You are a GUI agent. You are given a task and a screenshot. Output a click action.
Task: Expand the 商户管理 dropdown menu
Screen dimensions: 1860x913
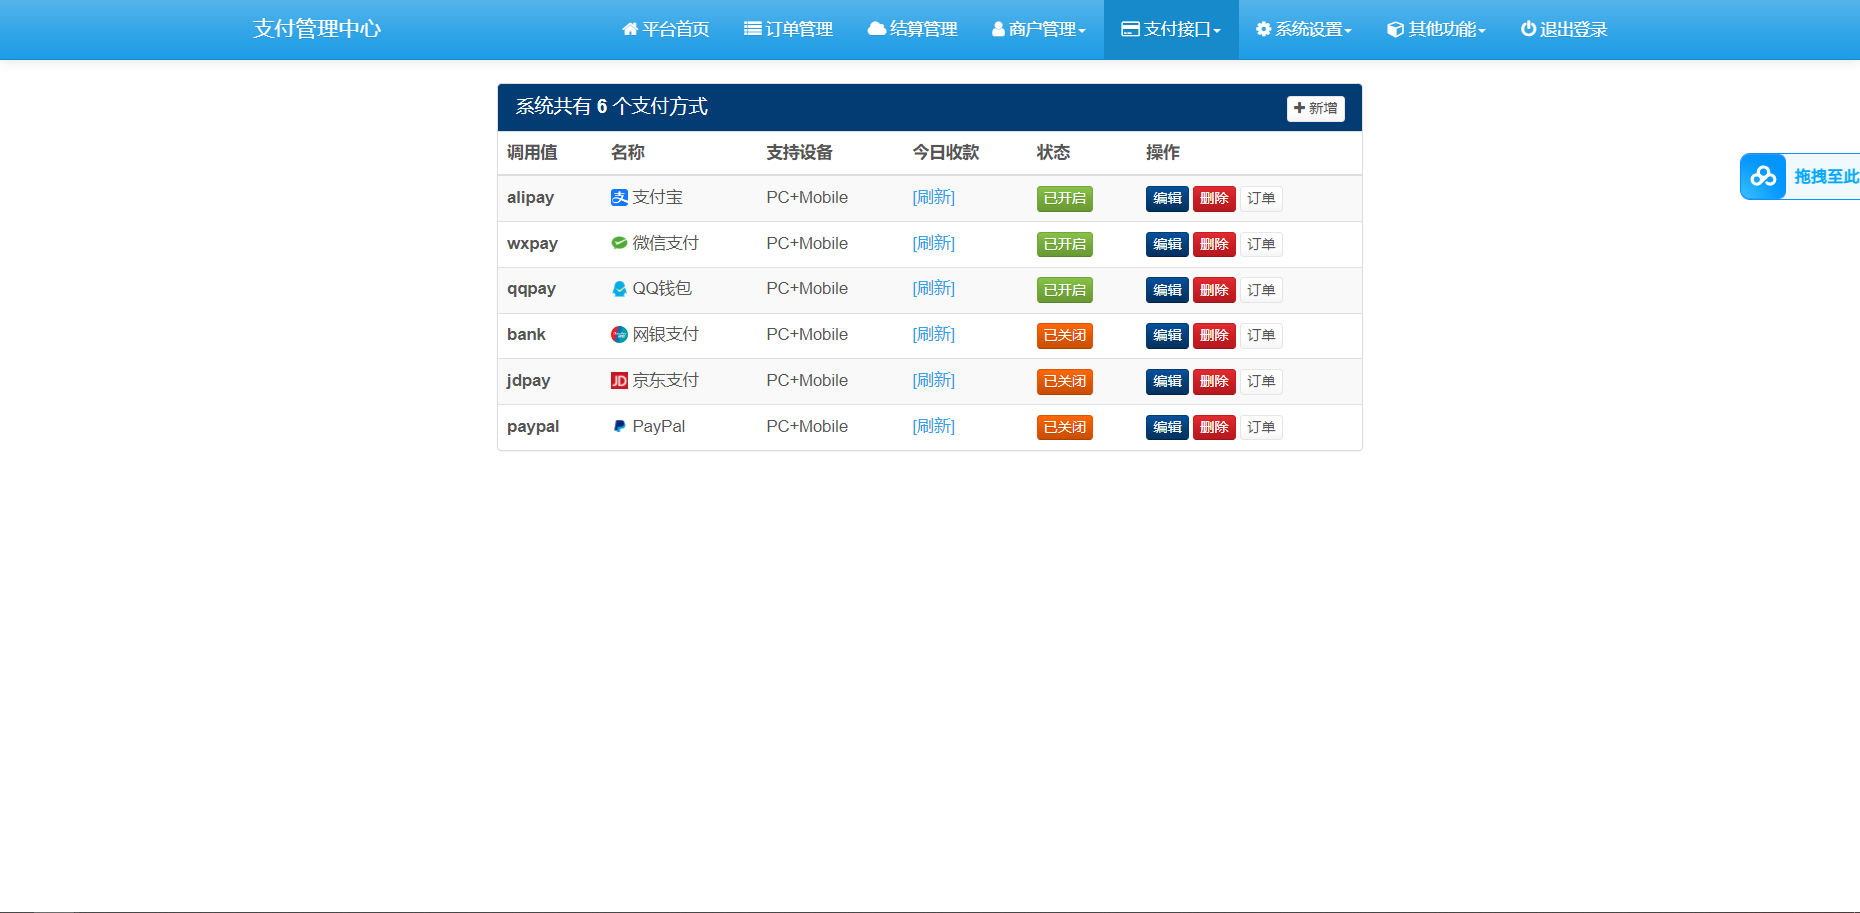point(1039,30)
